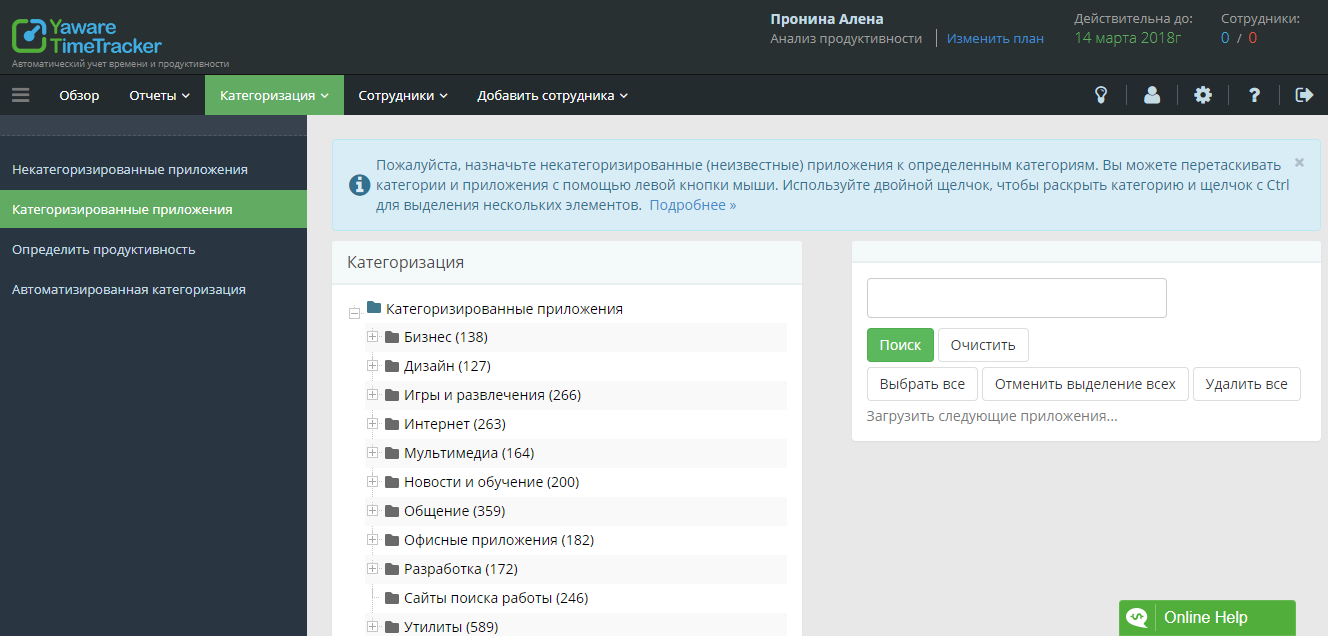Open the Сотрудники dropdown menu
Screen dimensions: 1328x636
(x=403, y=95)
